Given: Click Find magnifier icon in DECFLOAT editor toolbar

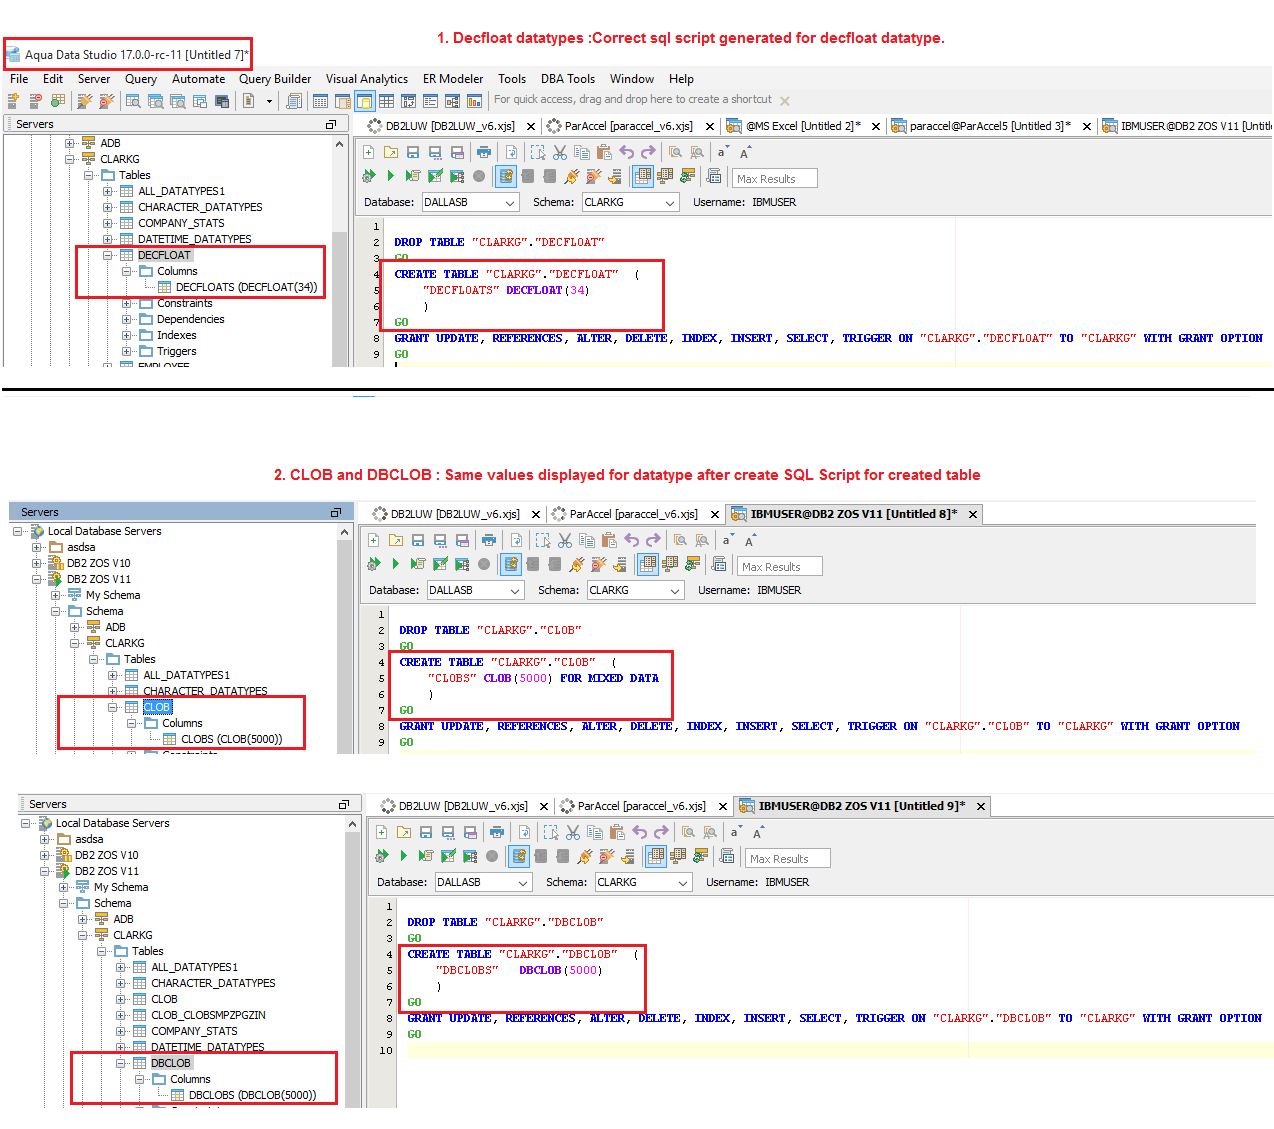Looking at the screenshot, I should pyautogui.click(x=675, y=152).
